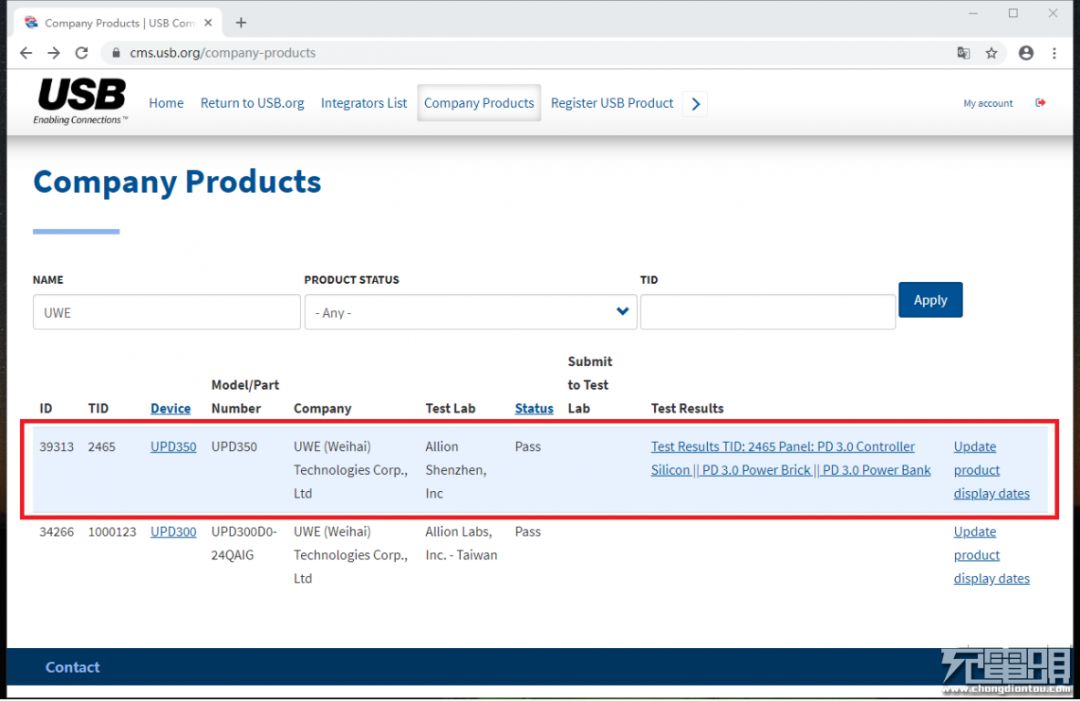This screenshot has width=1080, height=701.
Task: Click ID cell 34266
Action: coord(56,532)
